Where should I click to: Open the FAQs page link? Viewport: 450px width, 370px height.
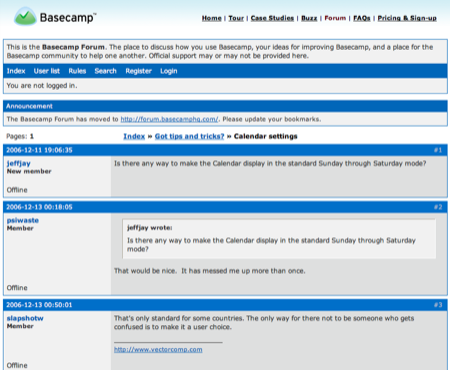coord(362,18)
